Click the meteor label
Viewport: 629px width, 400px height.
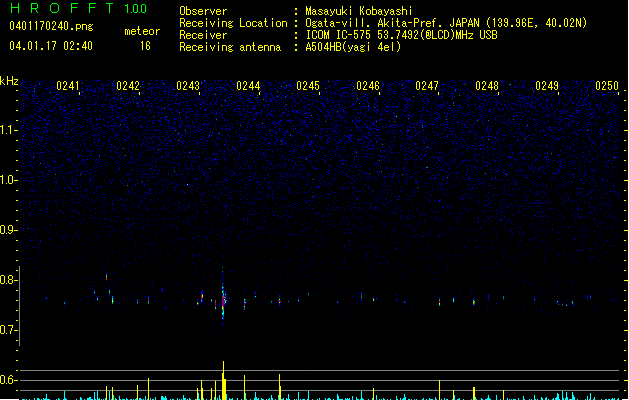(142, 31)
